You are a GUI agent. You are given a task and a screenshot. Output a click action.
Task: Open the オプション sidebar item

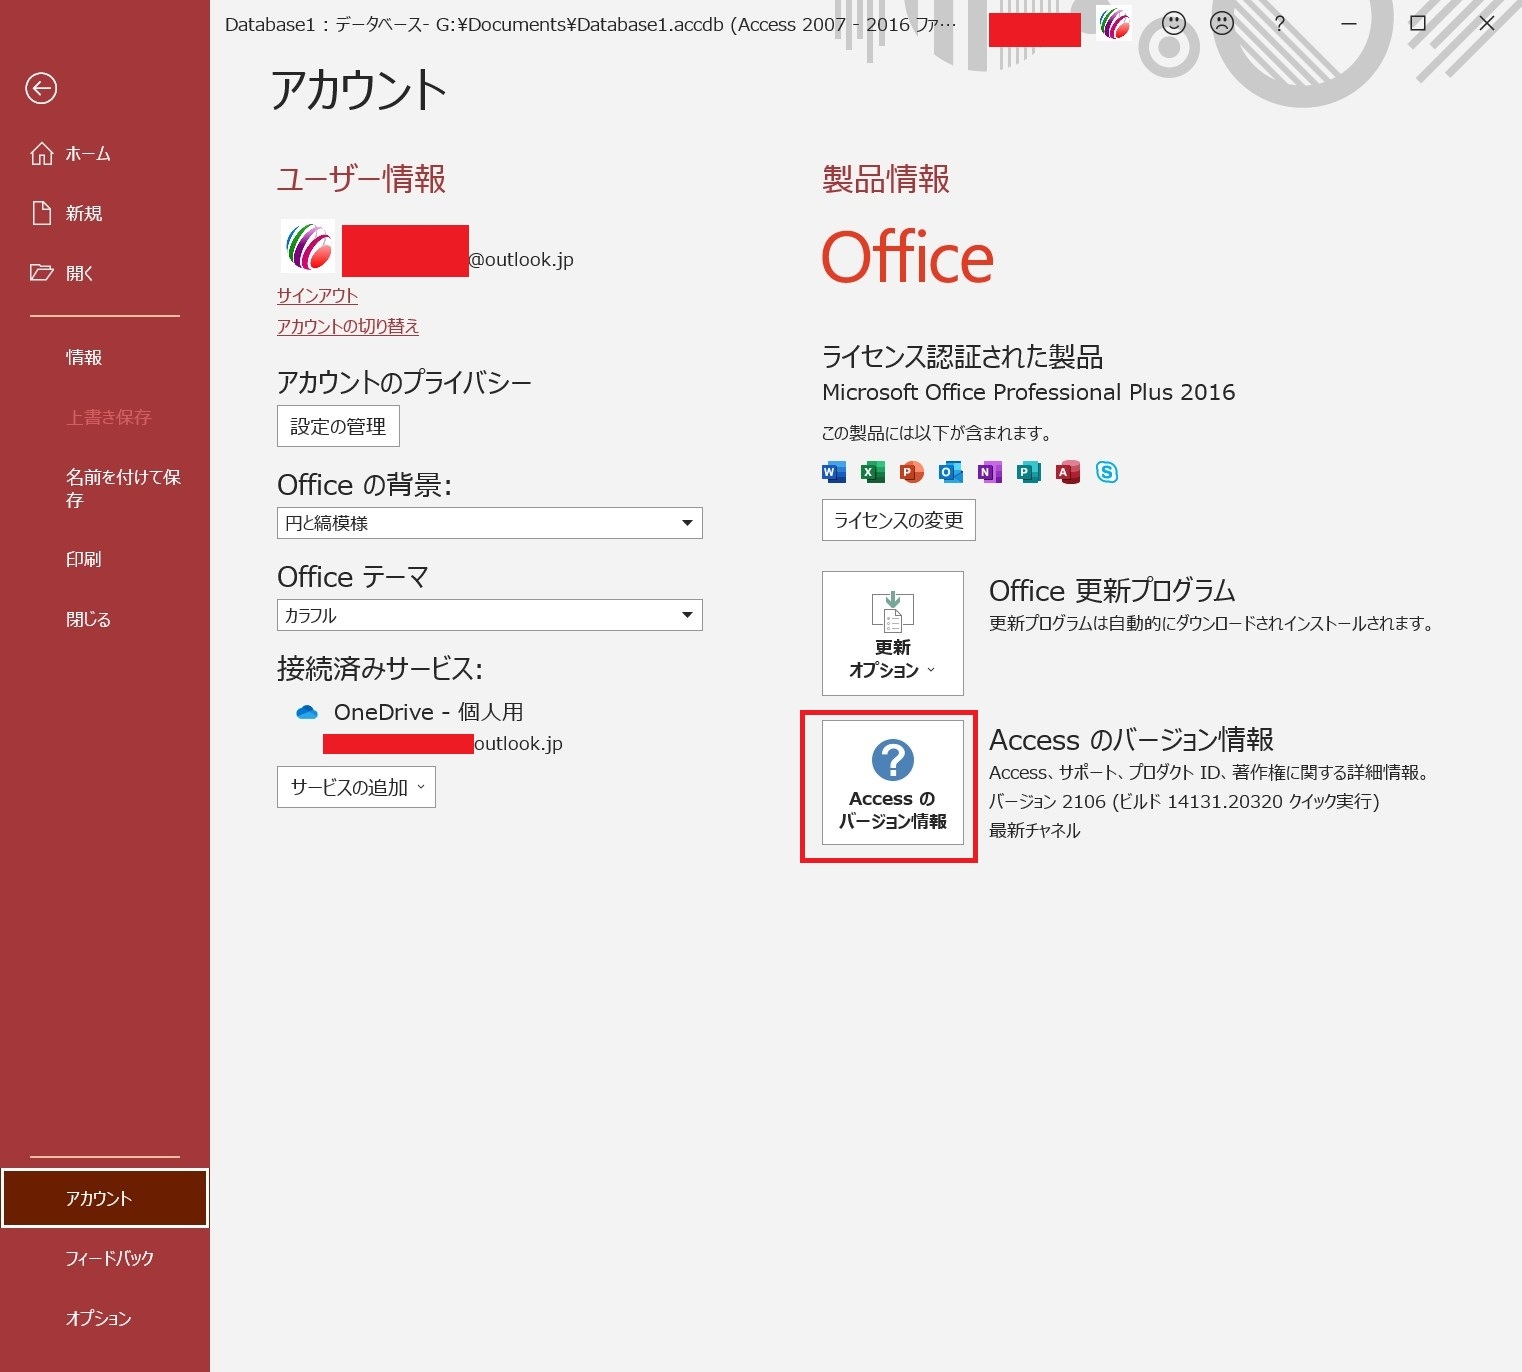click(98, 1318)
